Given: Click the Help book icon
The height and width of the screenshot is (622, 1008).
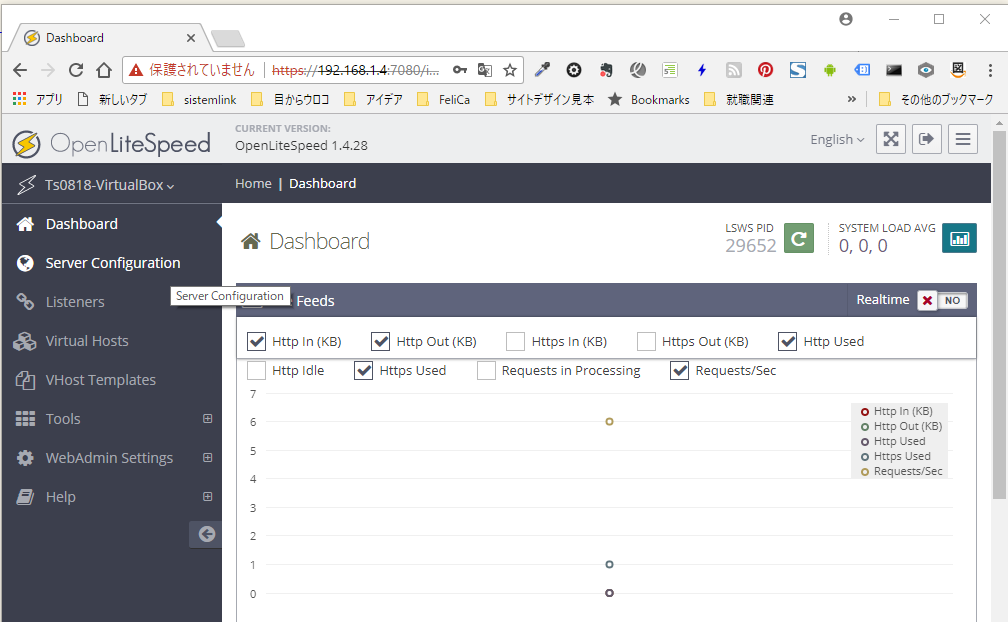Looking at the screenshot, I should [25, 497].
